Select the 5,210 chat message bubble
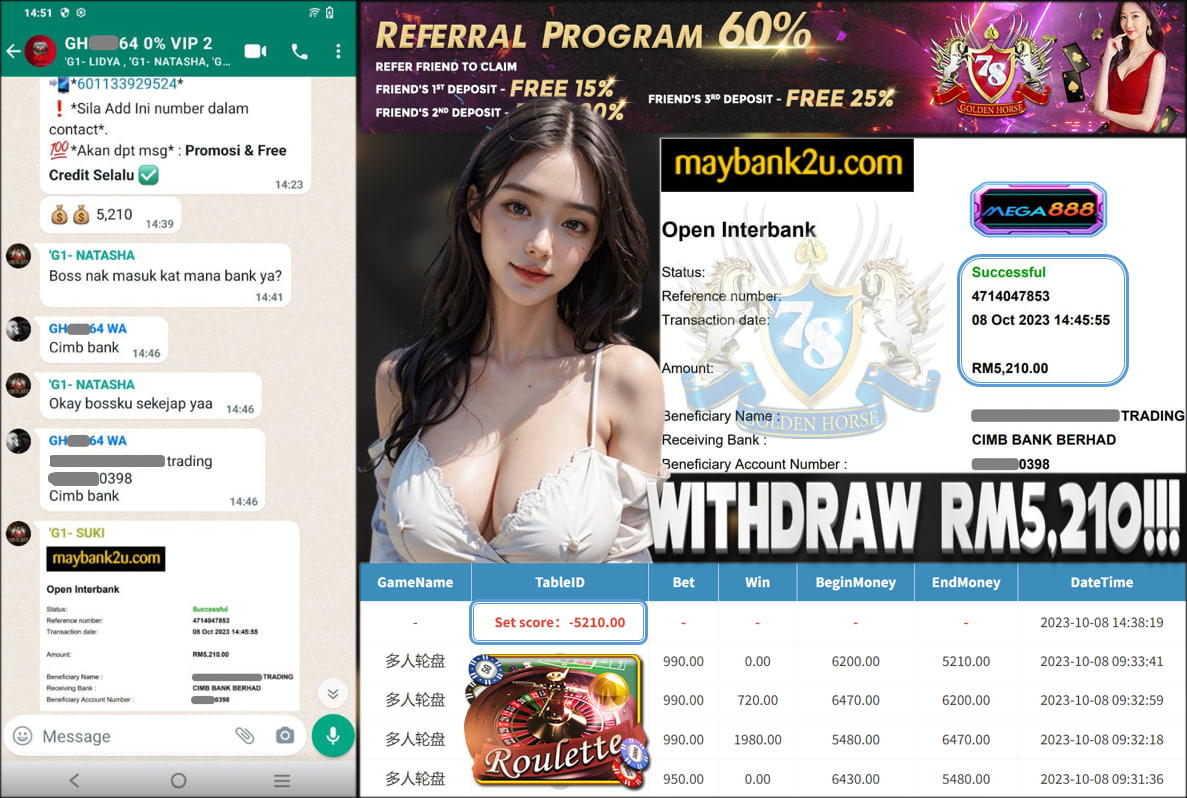The width and height of the screenshot is (1187, 798). click(111, 215)
